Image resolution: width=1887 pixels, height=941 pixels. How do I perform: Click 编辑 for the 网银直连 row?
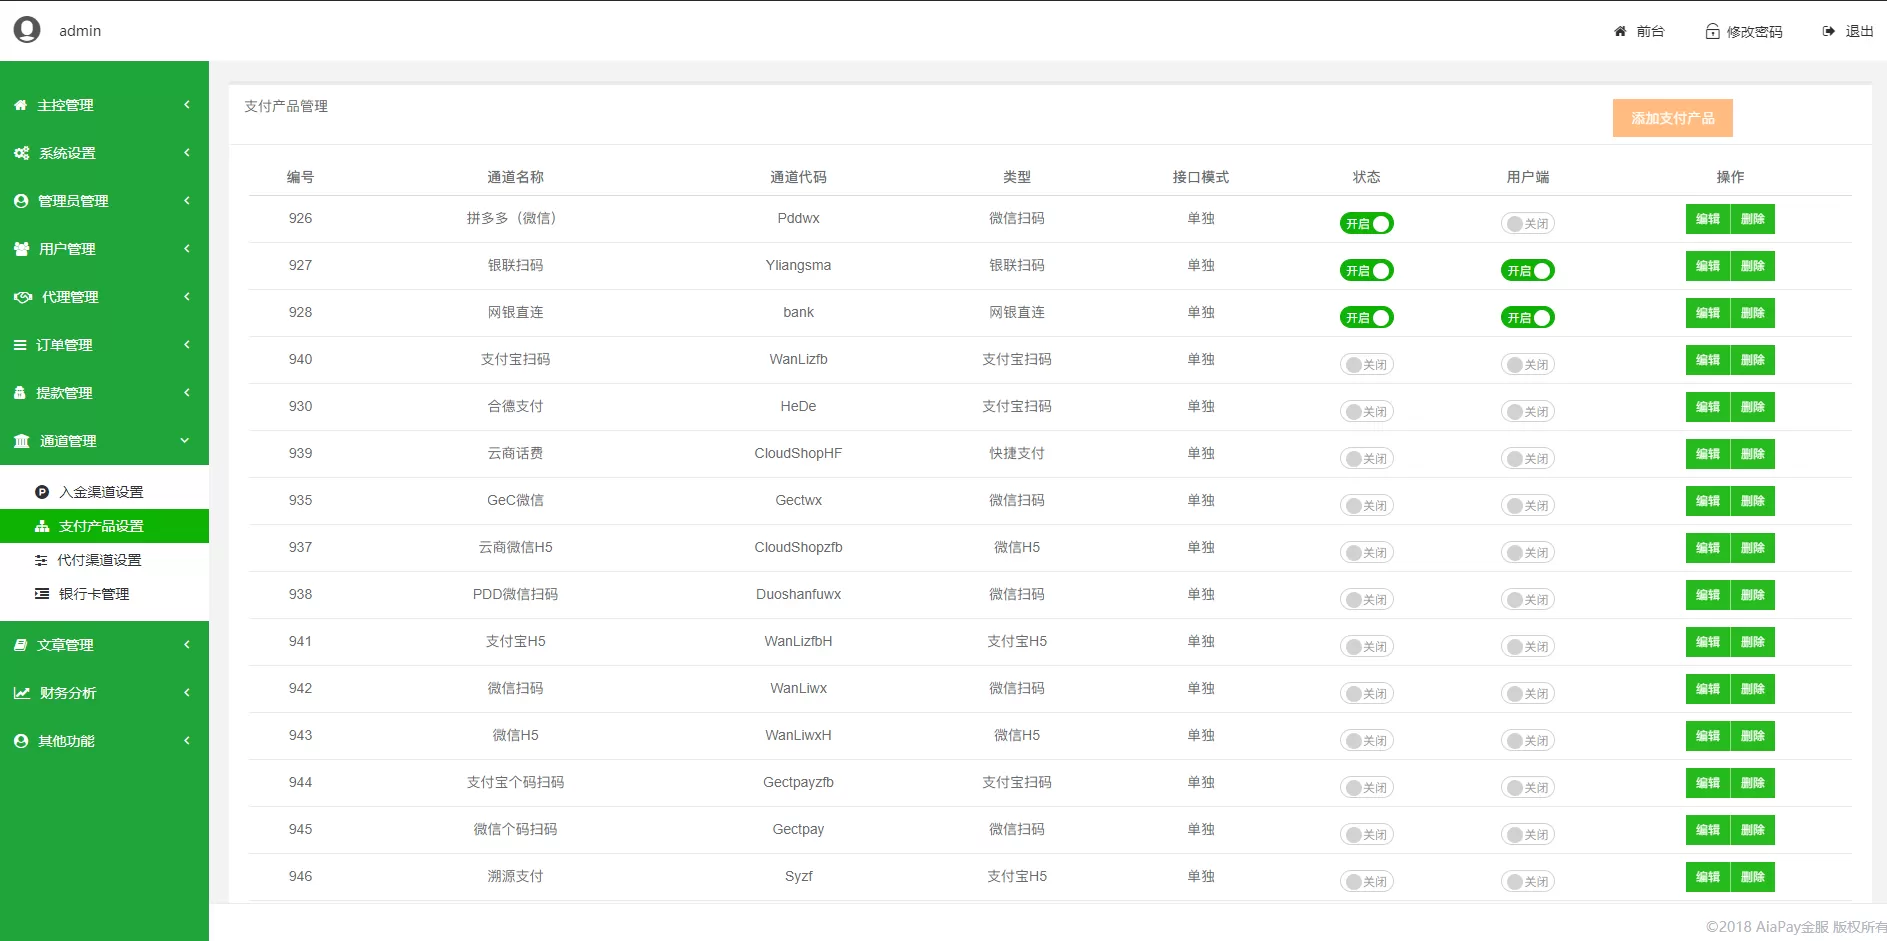tap(1707, 313)
